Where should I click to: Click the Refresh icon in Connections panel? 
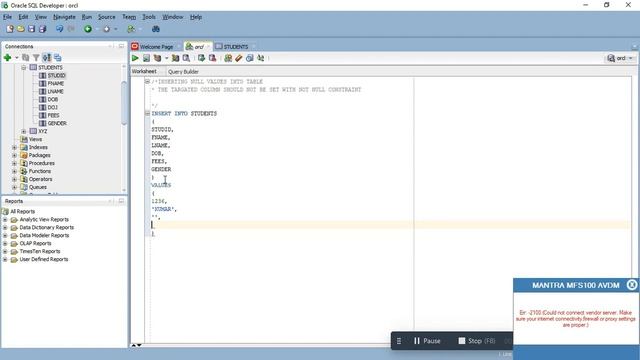pyautogui.click(x=25, y=58)
